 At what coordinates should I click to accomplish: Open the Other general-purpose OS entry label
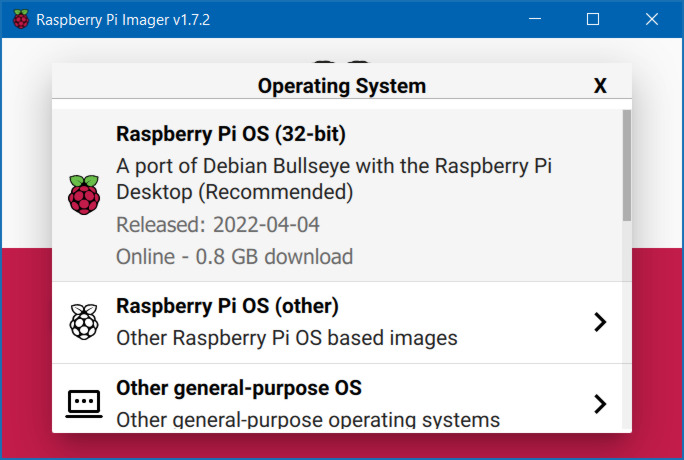coord(238,387)
